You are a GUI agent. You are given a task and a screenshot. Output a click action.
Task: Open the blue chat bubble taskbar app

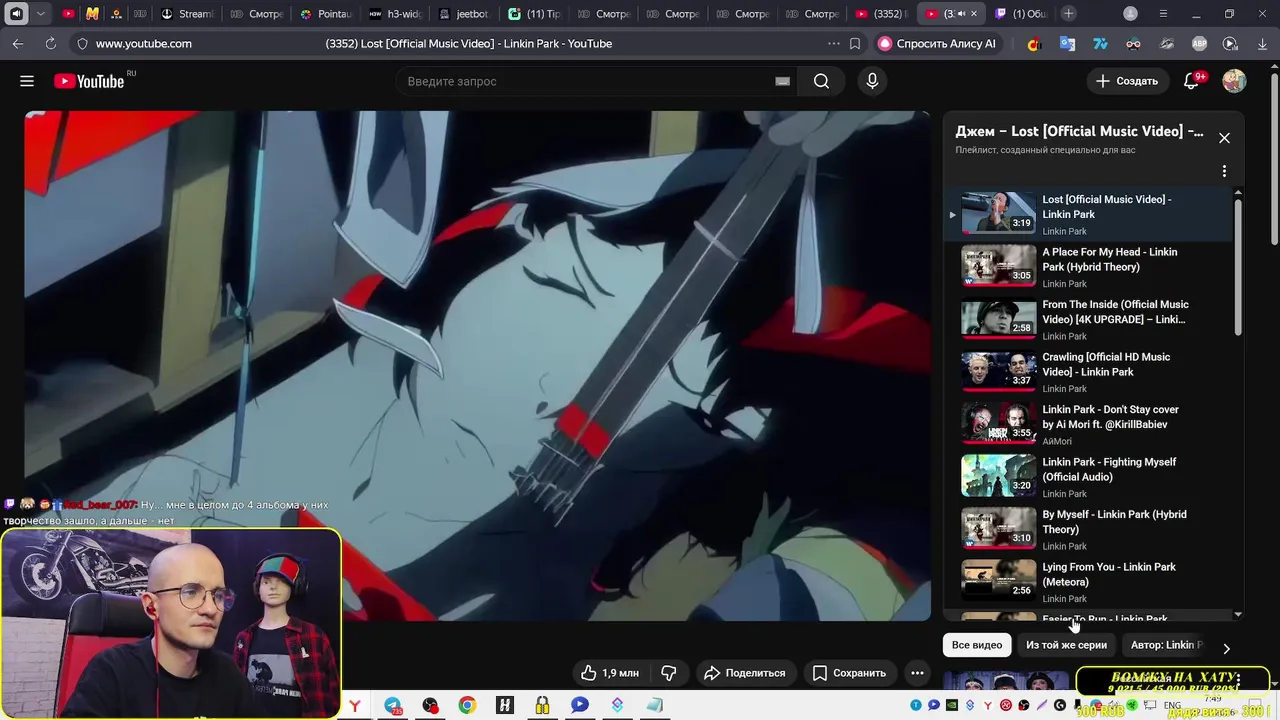579,705
